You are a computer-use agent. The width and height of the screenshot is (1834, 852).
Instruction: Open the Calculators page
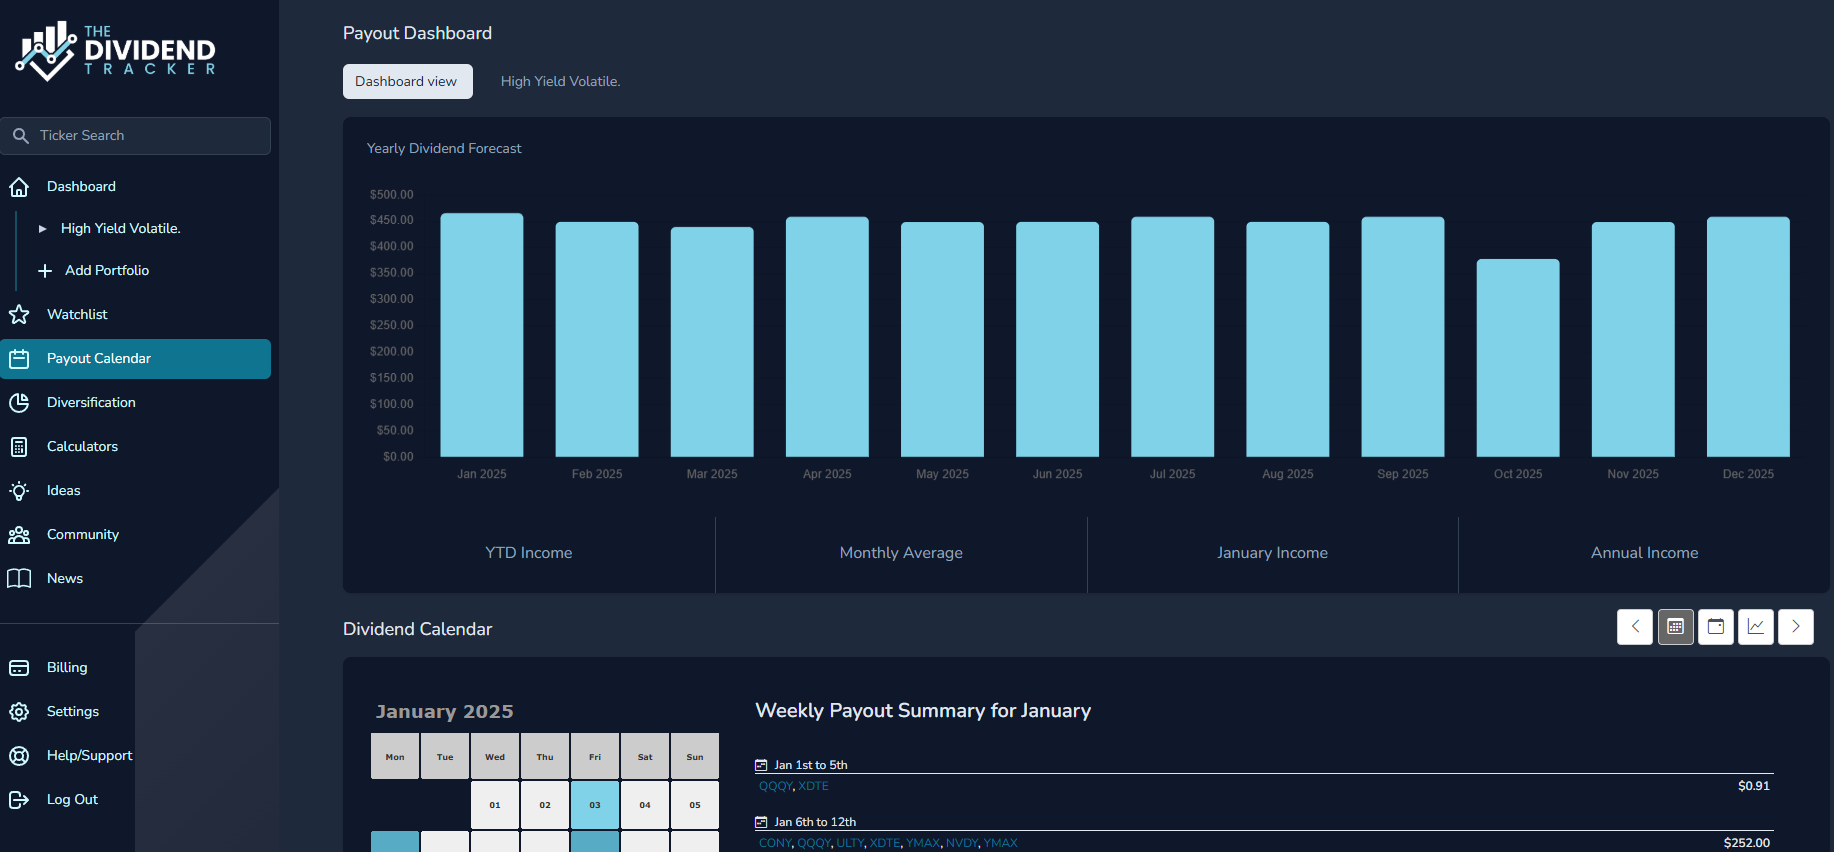(x=82, y=447)
